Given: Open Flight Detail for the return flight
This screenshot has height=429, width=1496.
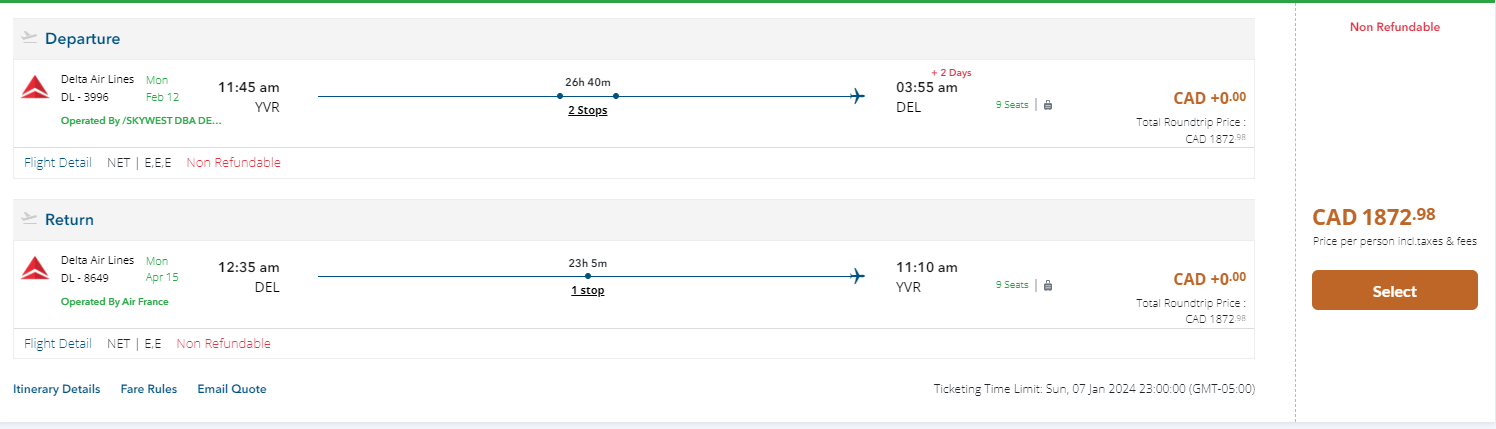Looking at the screenshot, I should (x=58, y=343).
